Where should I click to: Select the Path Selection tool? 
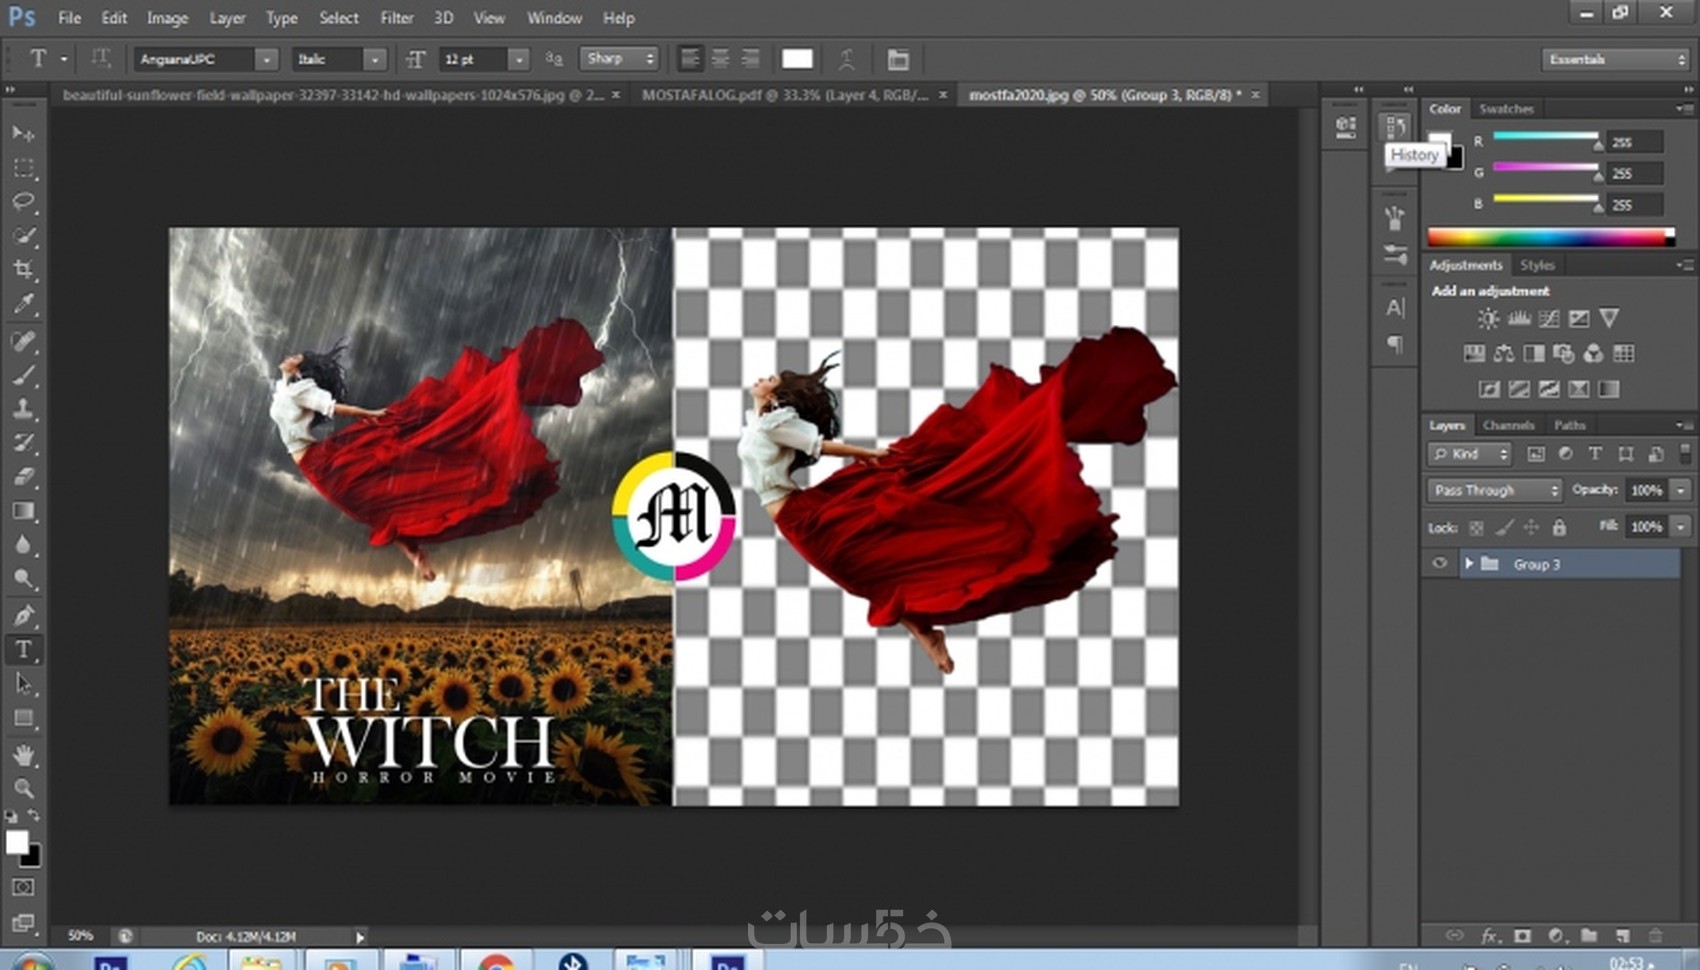24,684
